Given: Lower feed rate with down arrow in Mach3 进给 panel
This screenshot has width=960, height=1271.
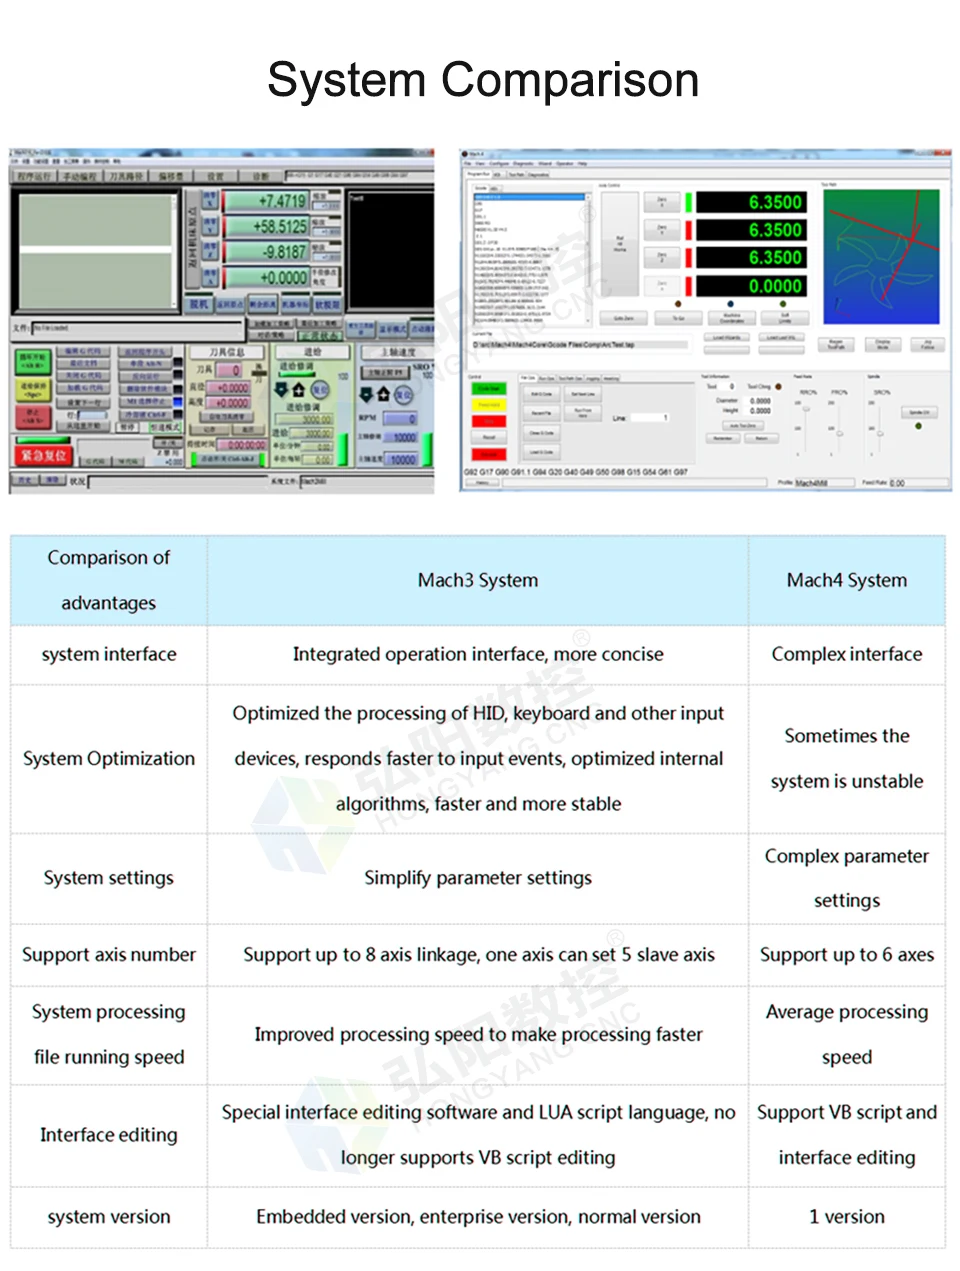Looking at the screenshot, I should click(x=281, y=389).
